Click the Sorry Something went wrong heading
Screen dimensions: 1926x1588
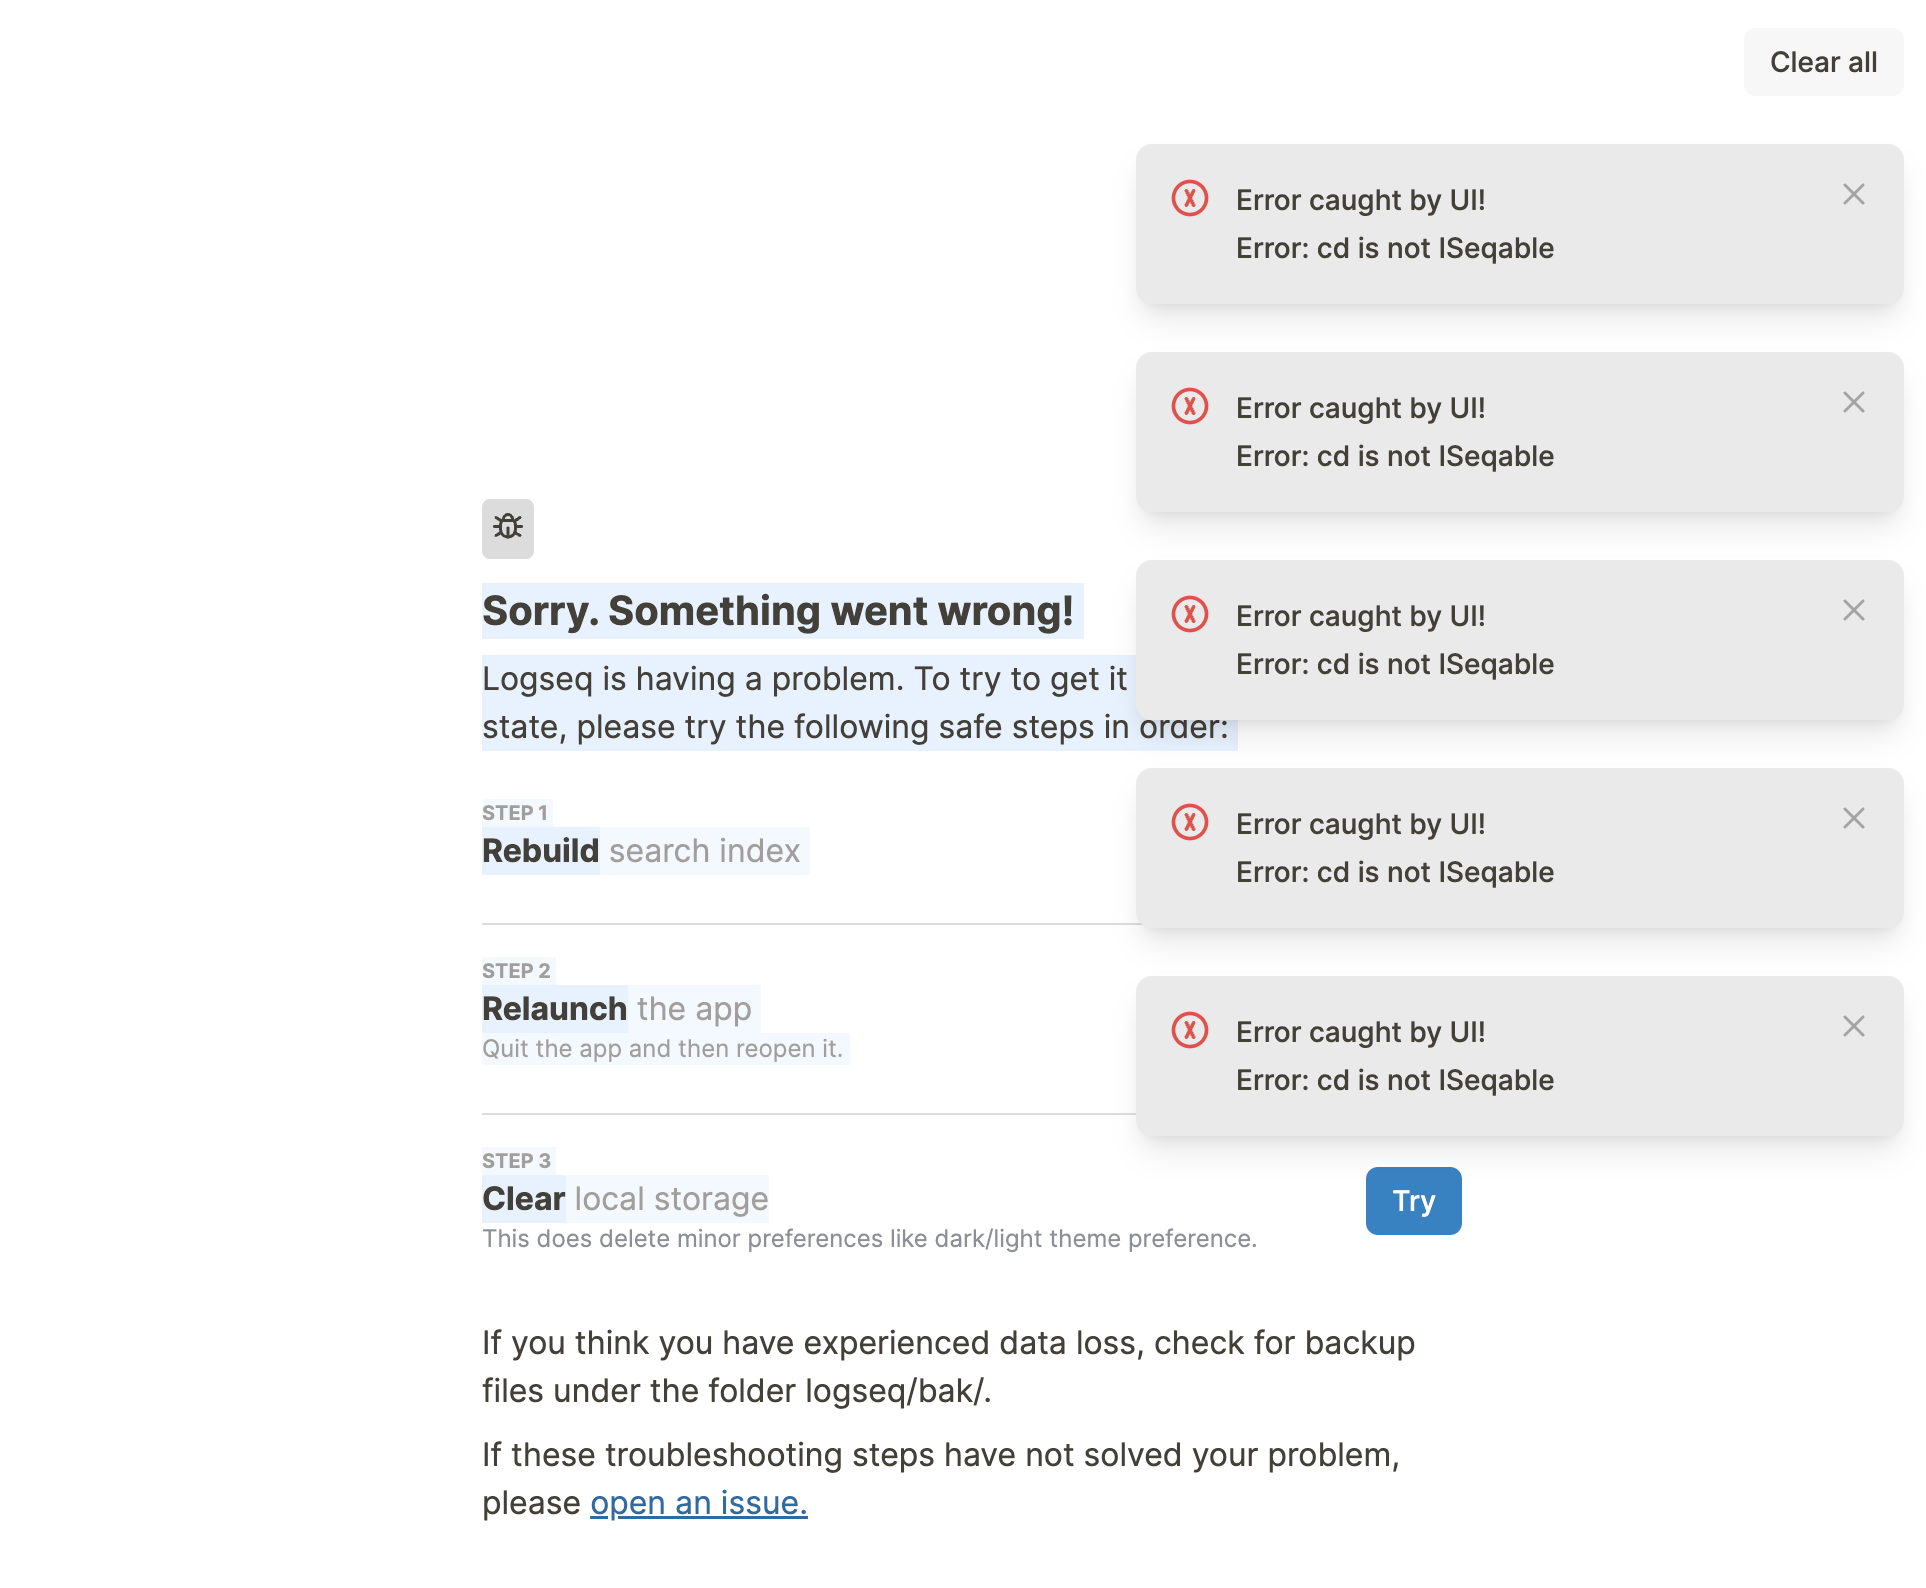tap(781, 611)
